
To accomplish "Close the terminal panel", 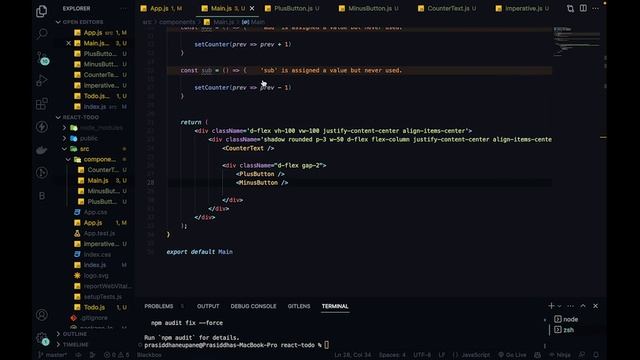I will pyautogui.click(x=596, y=306).
